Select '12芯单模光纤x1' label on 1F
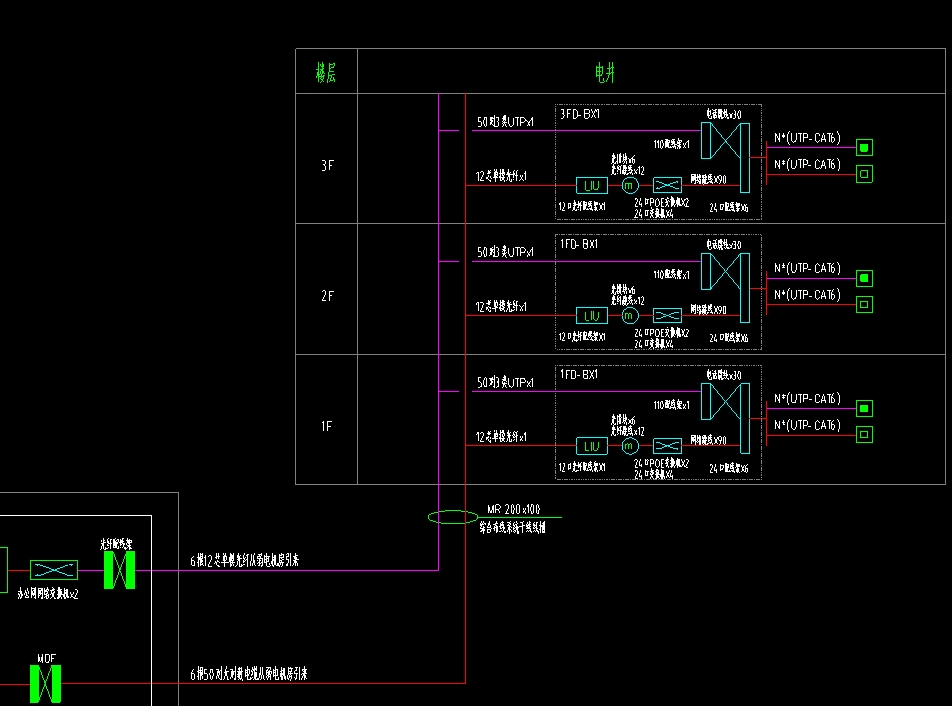 point(501,437)
